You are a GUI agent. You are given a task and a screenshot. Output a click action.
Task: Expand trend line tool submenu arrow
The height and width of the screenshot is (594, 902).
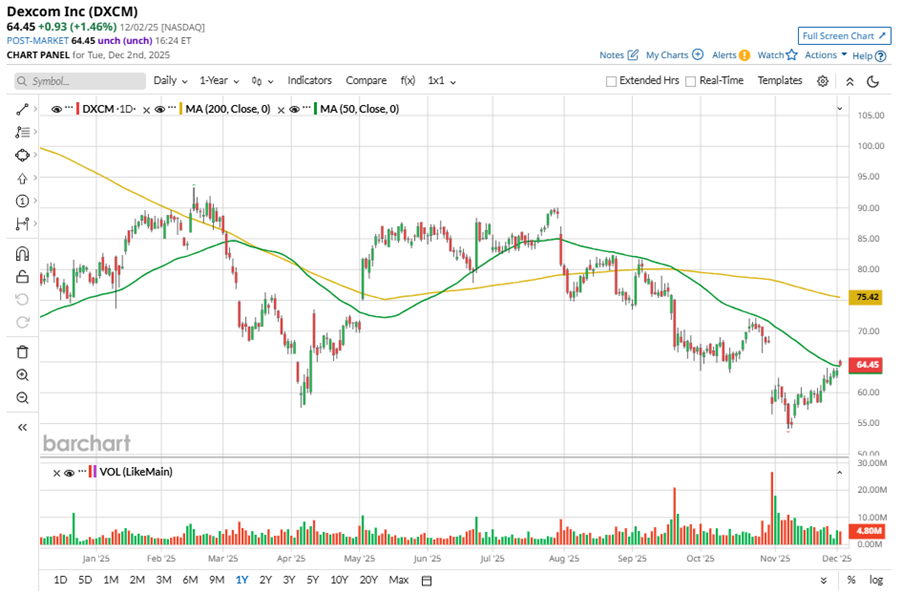click(35, 109)
